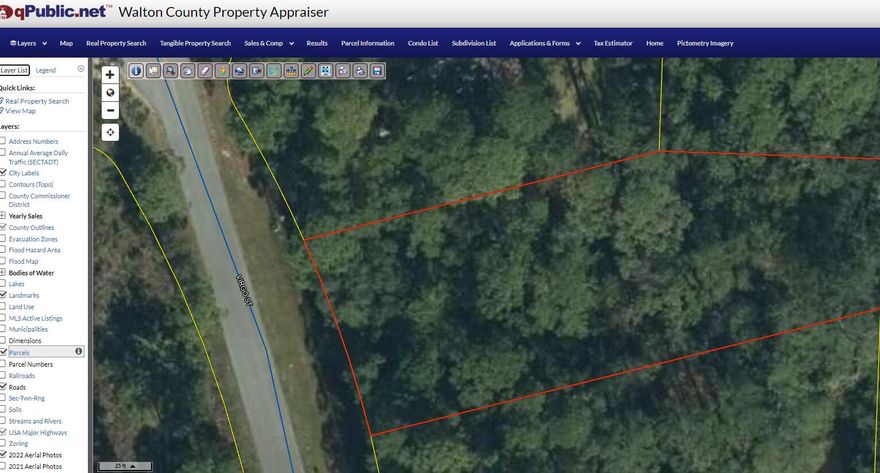Click the globe full extent button
Viewport: 880px width, 473px height.
[110, 93]
